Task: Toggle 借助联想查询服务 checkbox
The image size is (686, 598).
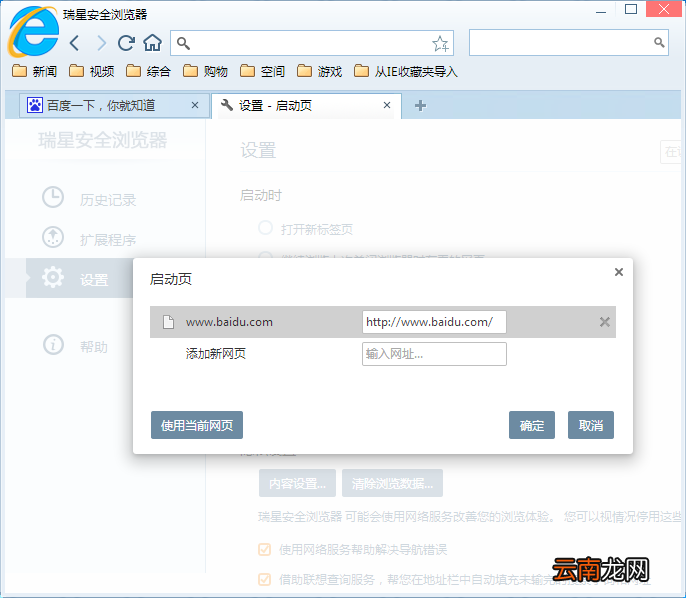Action: click(265, 579)
